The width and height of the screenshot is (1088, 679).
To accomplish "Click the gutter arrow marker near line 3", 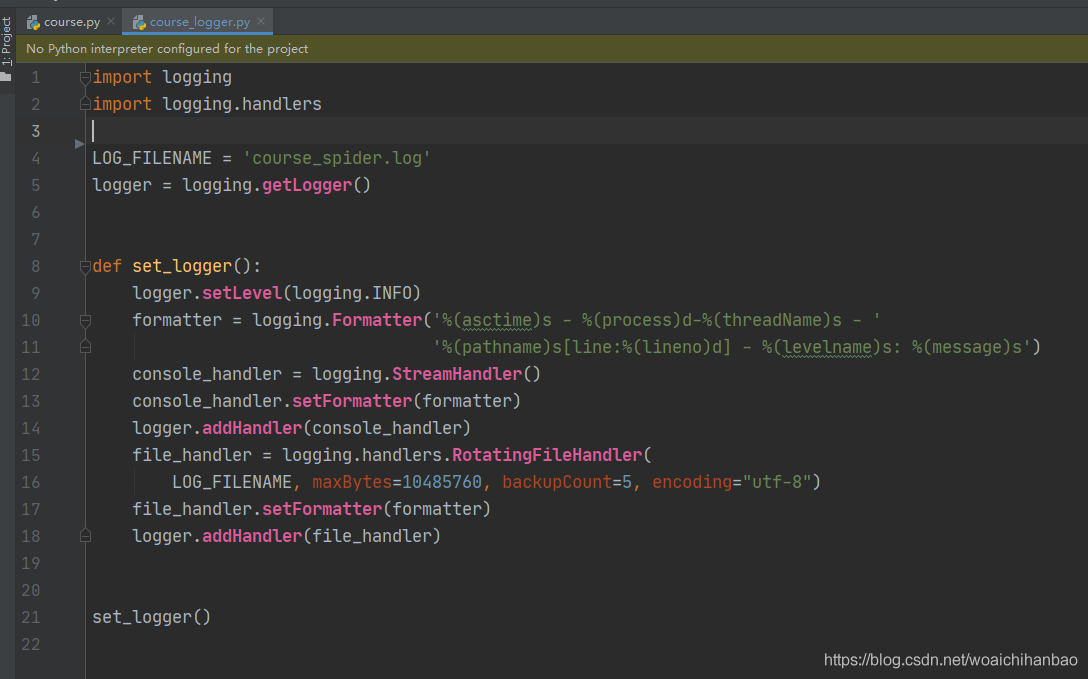I will click(79, 144).
